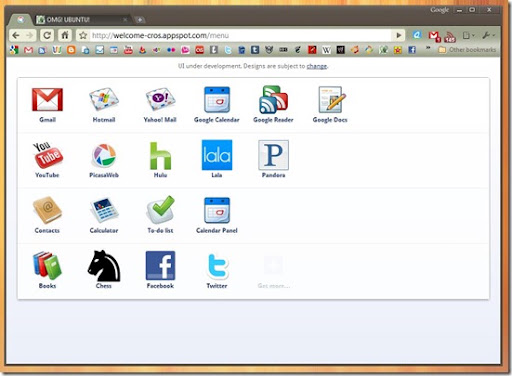Open the Google bookmark in bookmarks bar
This screenshot has width=512, height=376.
click(14, 50)
